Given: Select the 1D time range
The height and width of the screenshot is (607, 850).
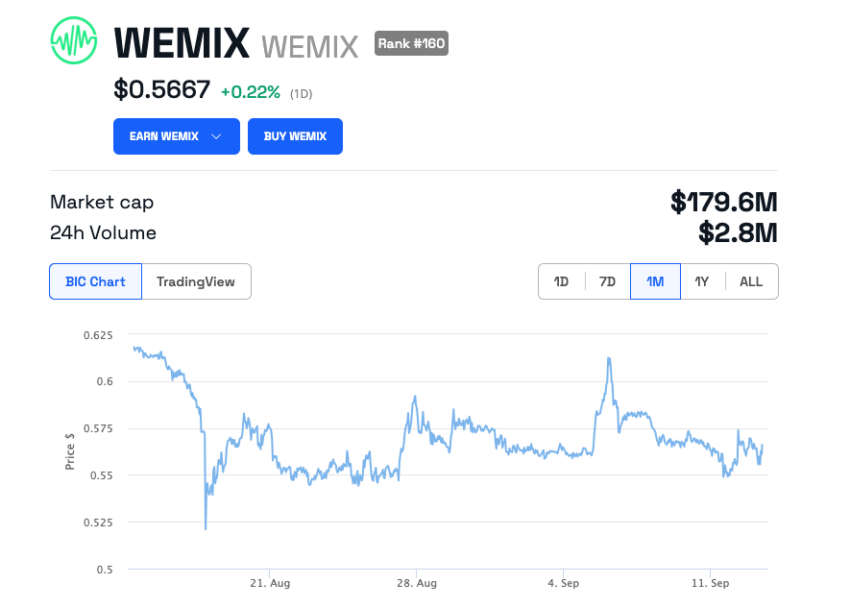Looking at the screenshot, I should pos(561,281).
